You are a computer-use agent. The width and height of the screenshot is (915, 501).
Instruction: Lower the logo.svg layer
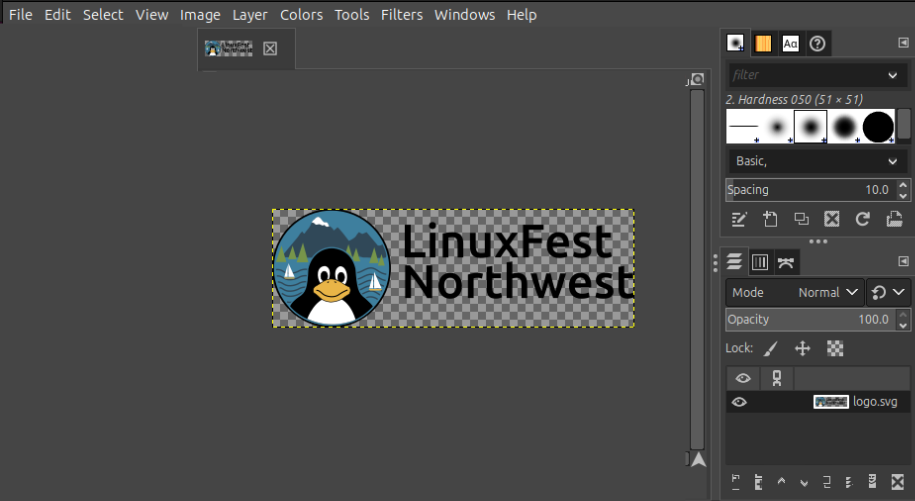[804, 482]
